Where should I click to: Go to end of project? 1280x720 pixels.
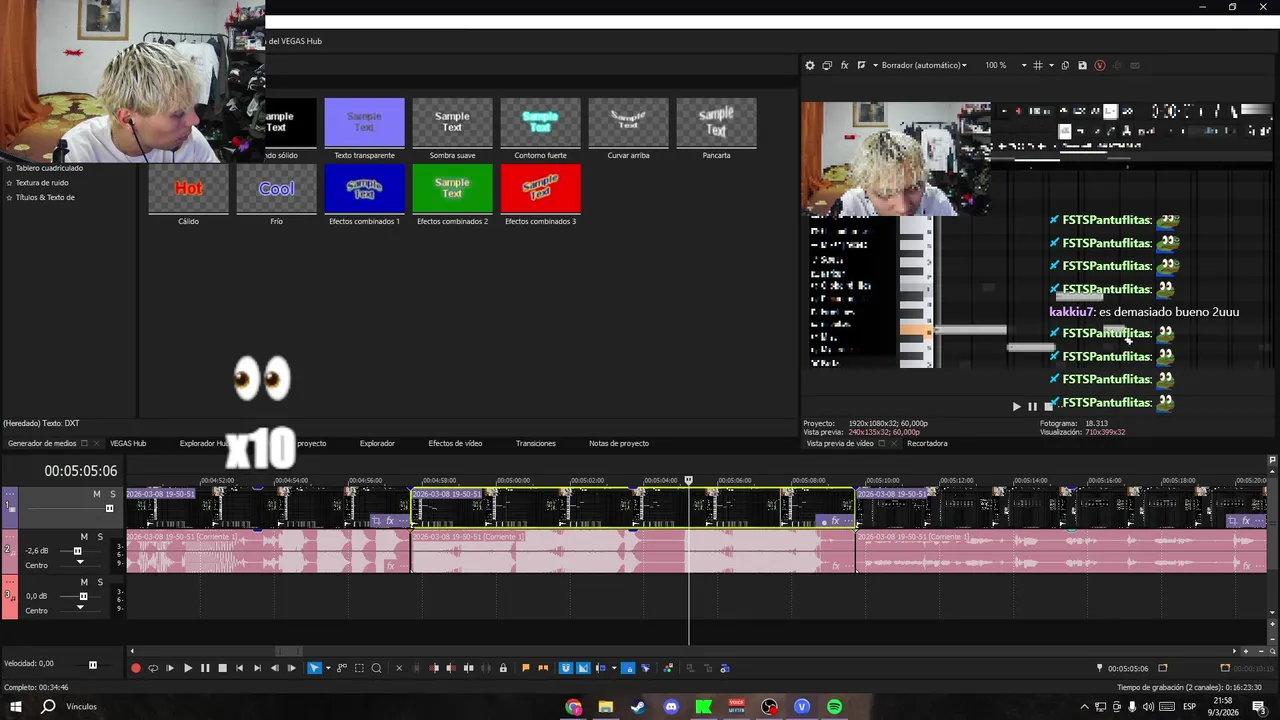[x=257, y=668]
